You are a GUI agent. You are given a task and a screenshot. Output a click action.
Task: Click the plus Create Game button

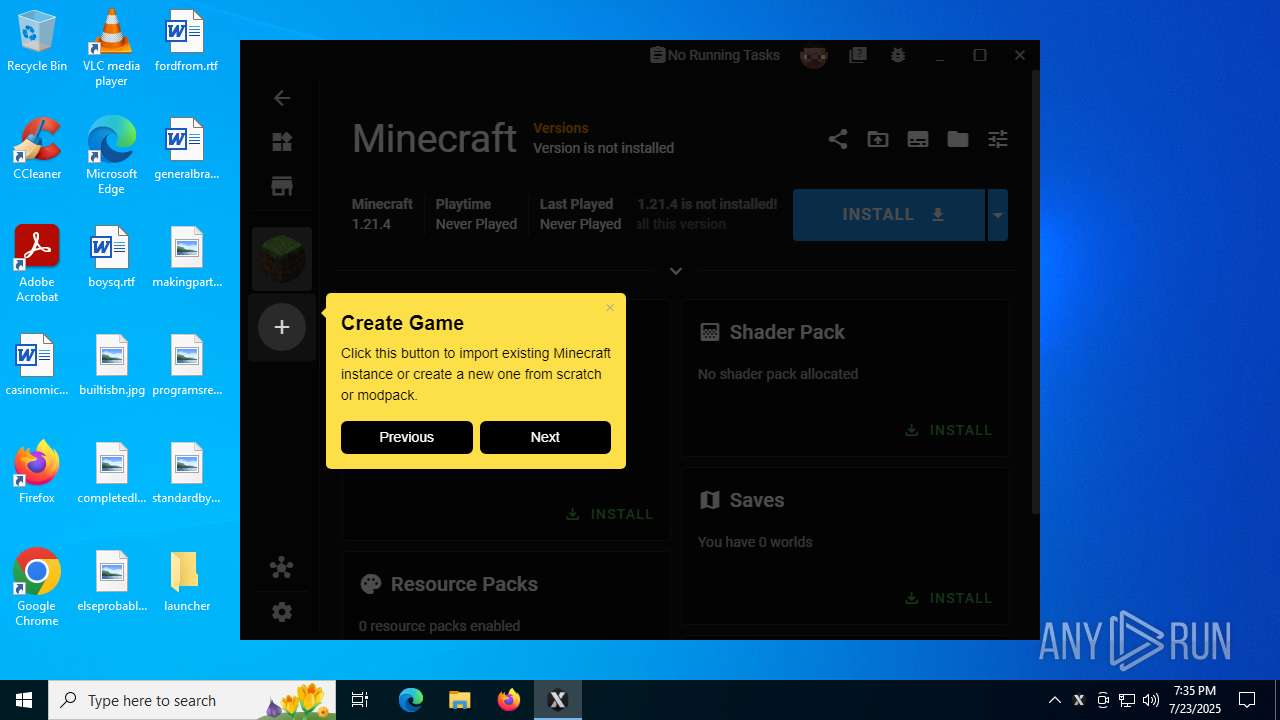[x=282, y=327]
